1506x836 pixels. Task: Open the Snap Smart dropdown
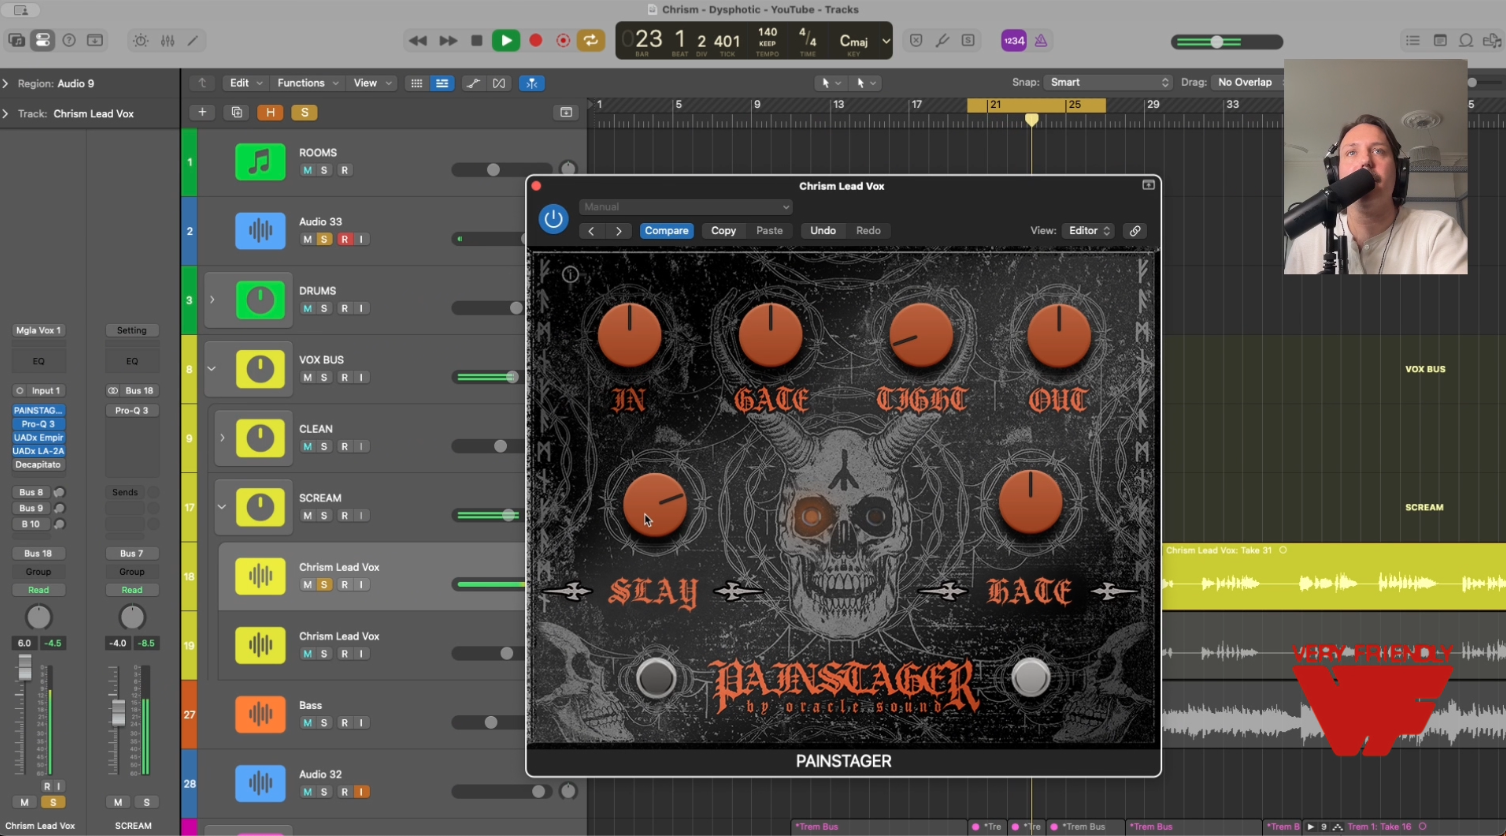point(1108,82)
